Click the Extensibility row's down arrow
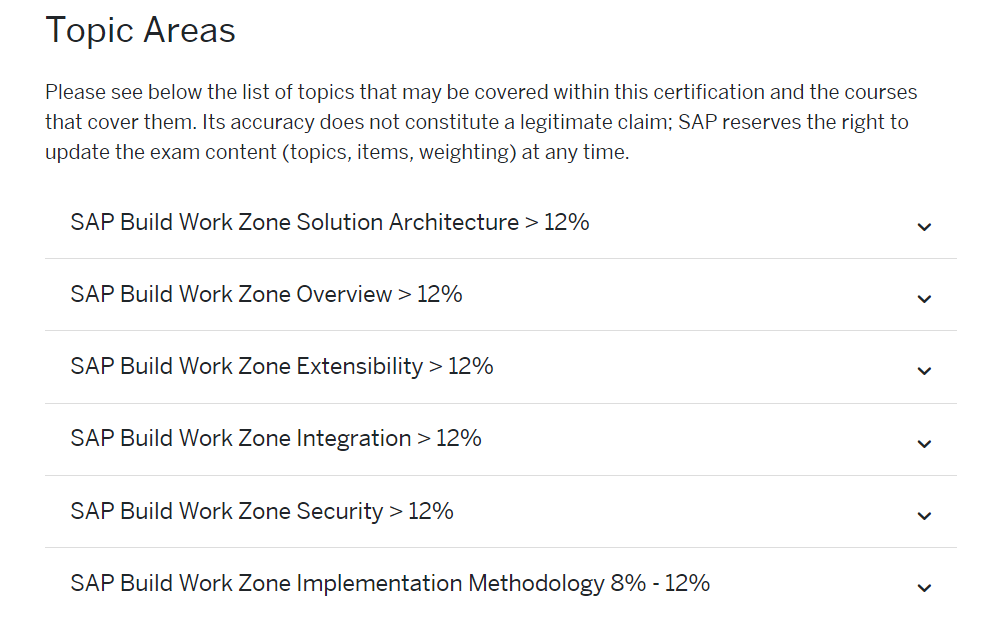 (924, 371)
